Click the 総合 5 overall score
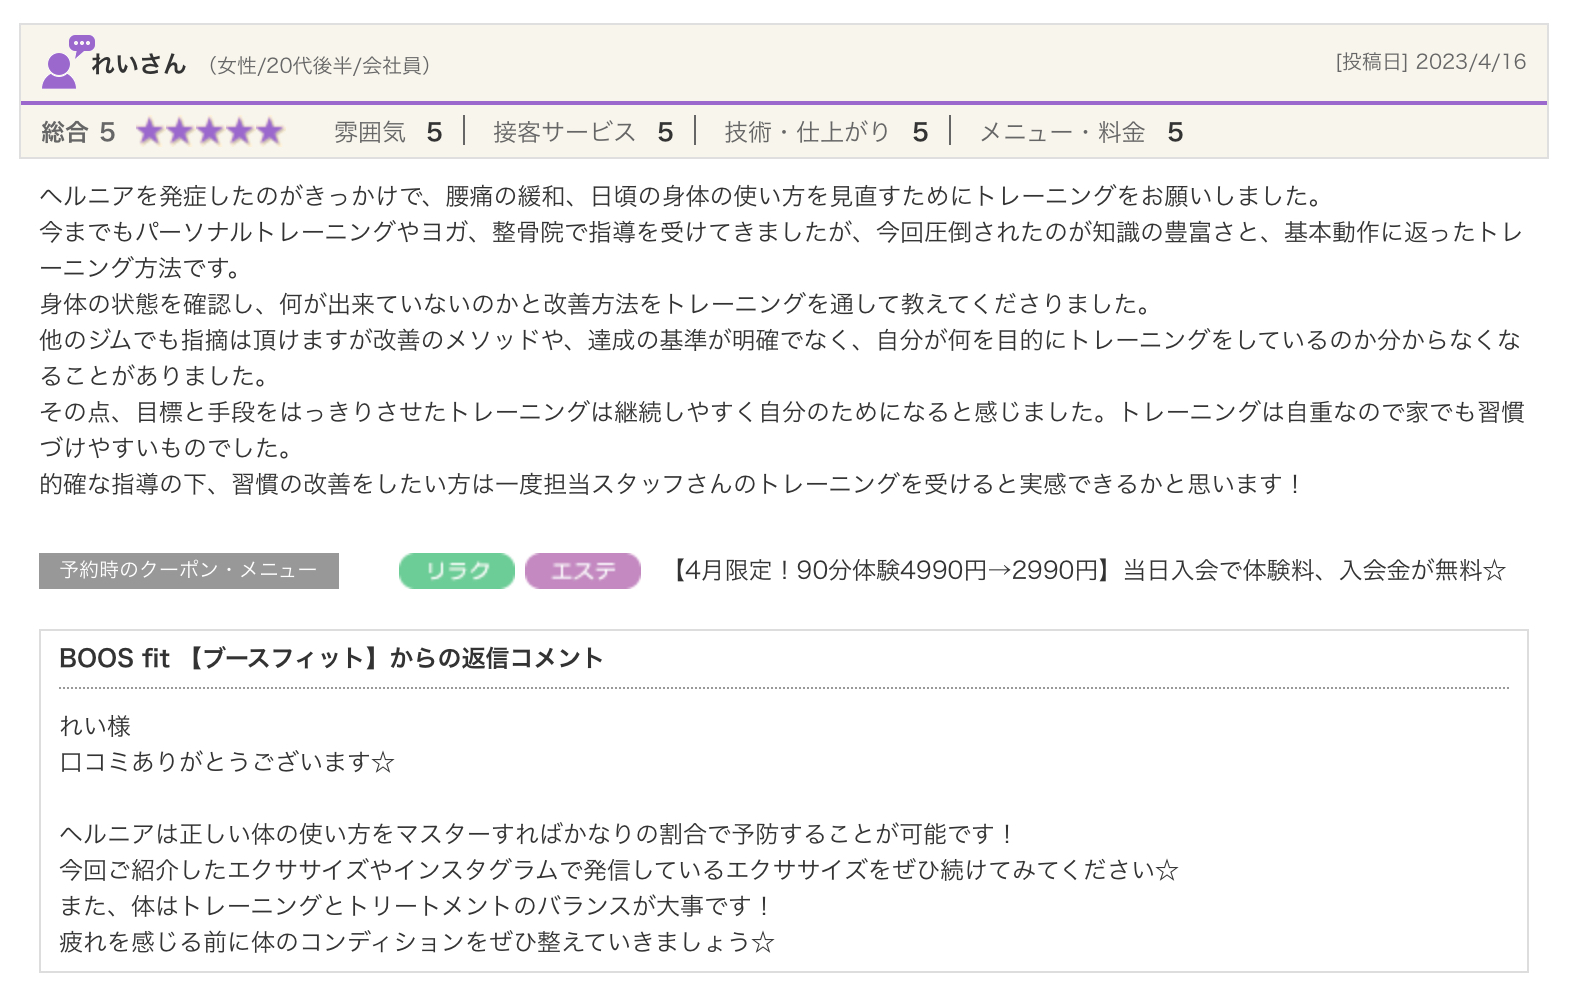Viewport: 1570px width, 1007px height. (x=78, y=132)
